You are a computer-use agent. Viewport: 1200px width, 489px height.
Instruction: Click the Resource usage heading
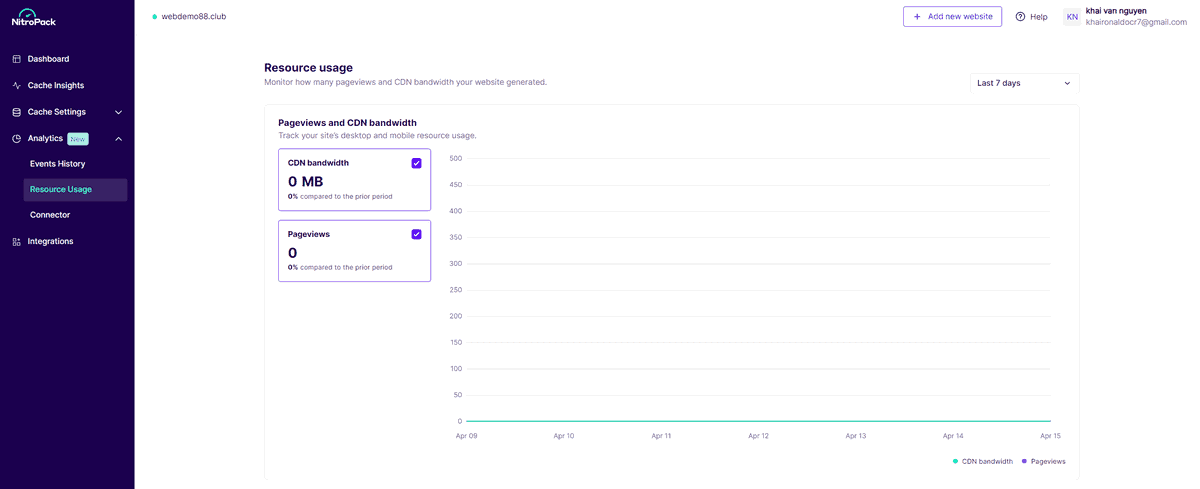(308, 68)
